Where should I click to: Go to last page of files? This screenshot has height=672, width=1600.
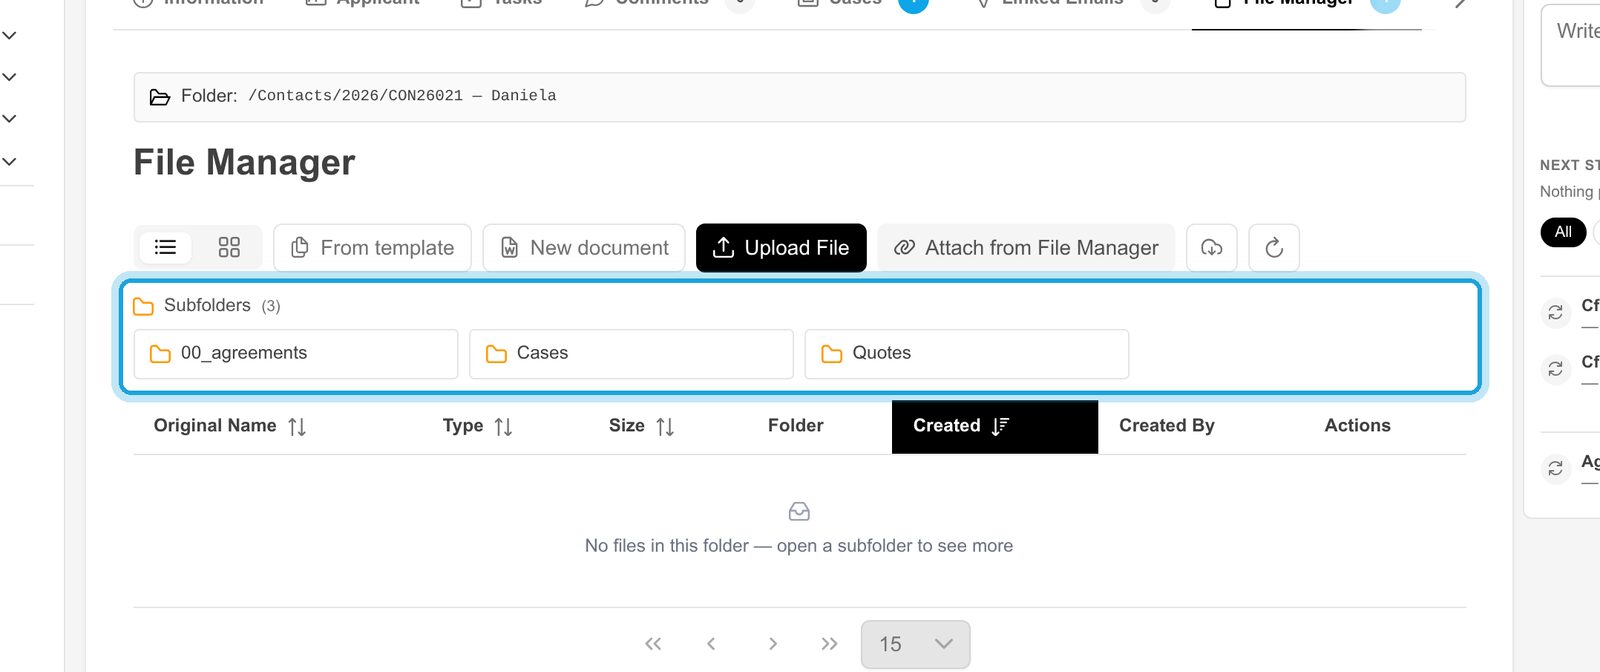(829, 644)
